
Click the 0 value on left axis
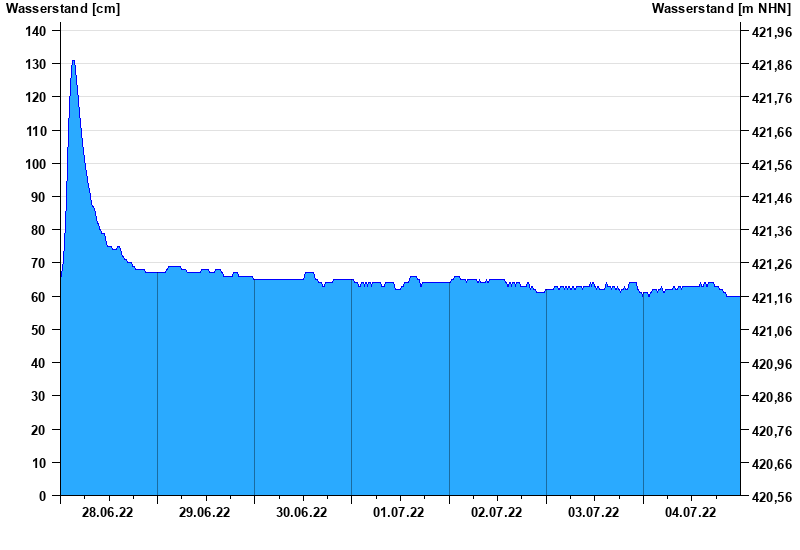(x=42, y=496)
